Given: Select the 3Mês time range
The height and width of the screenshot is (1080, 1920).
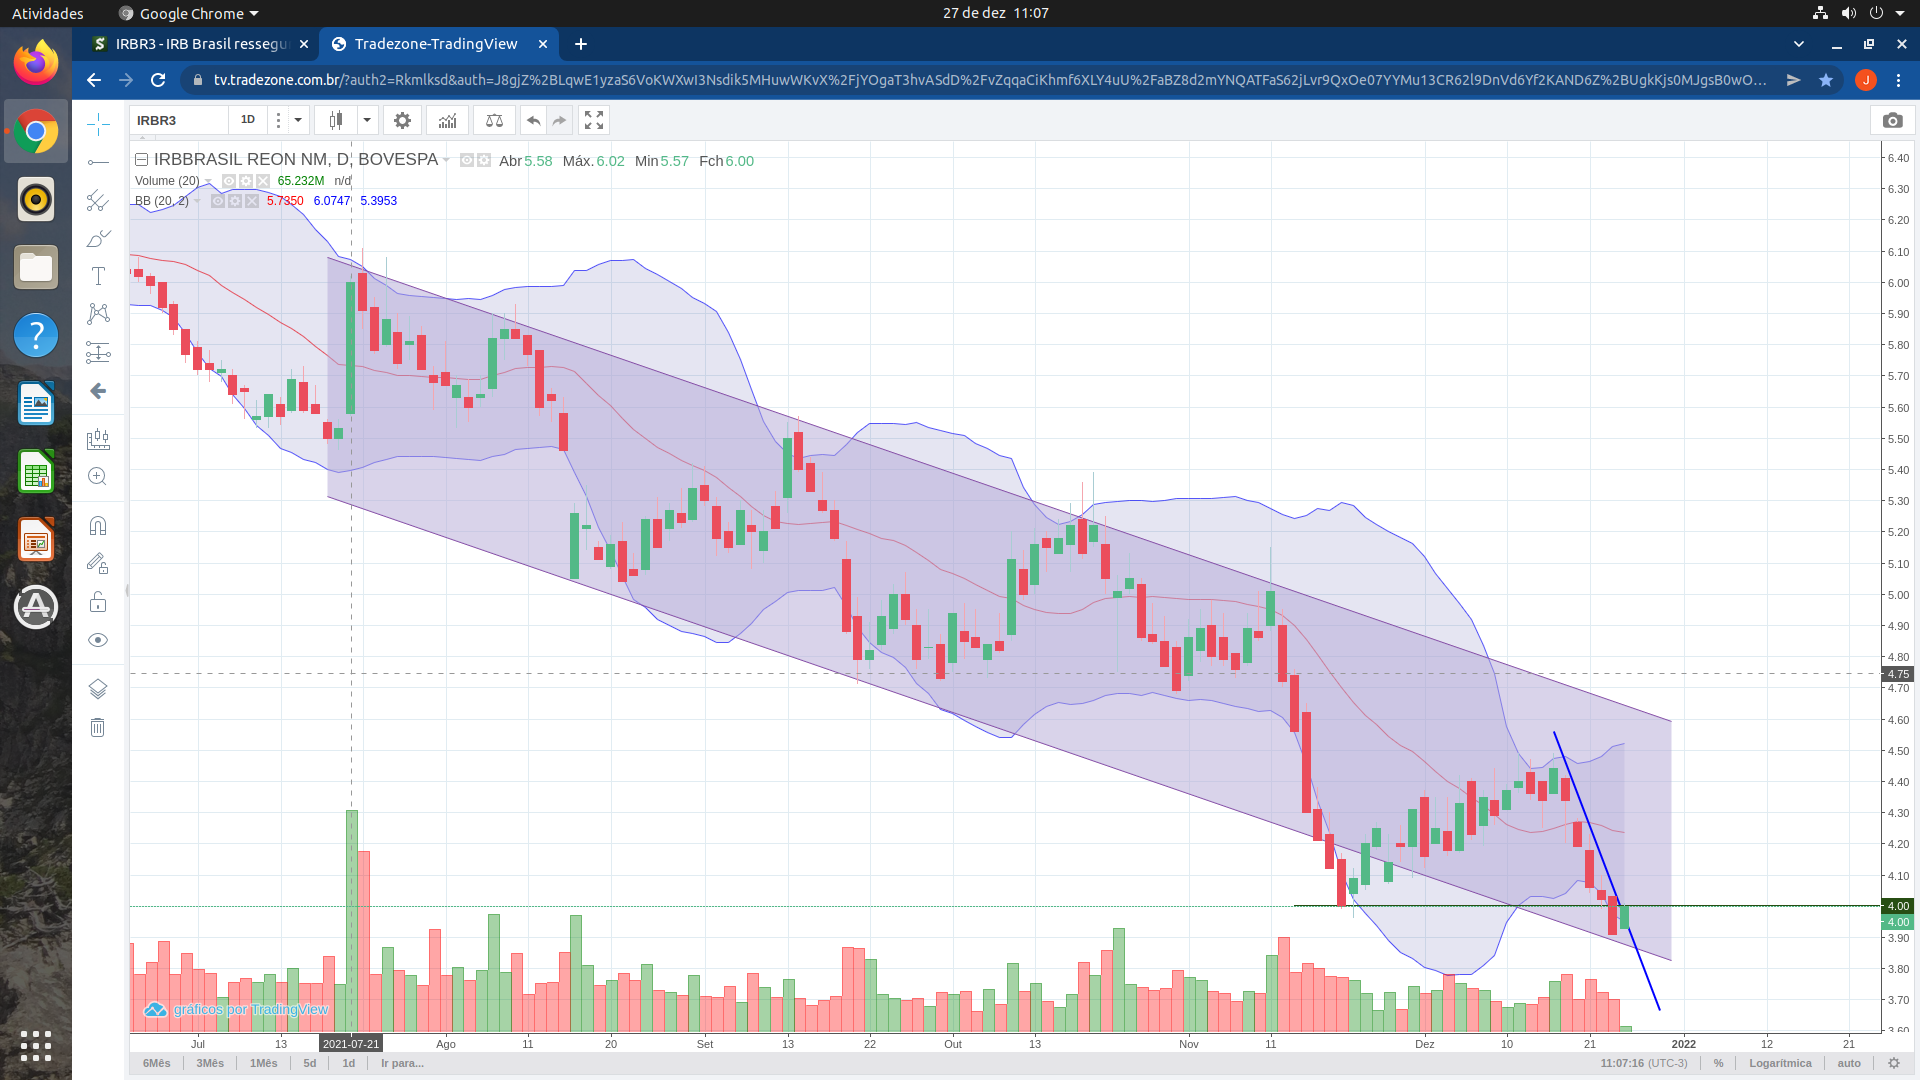Looking at the screenshot, I should (x=210, y=1063).
